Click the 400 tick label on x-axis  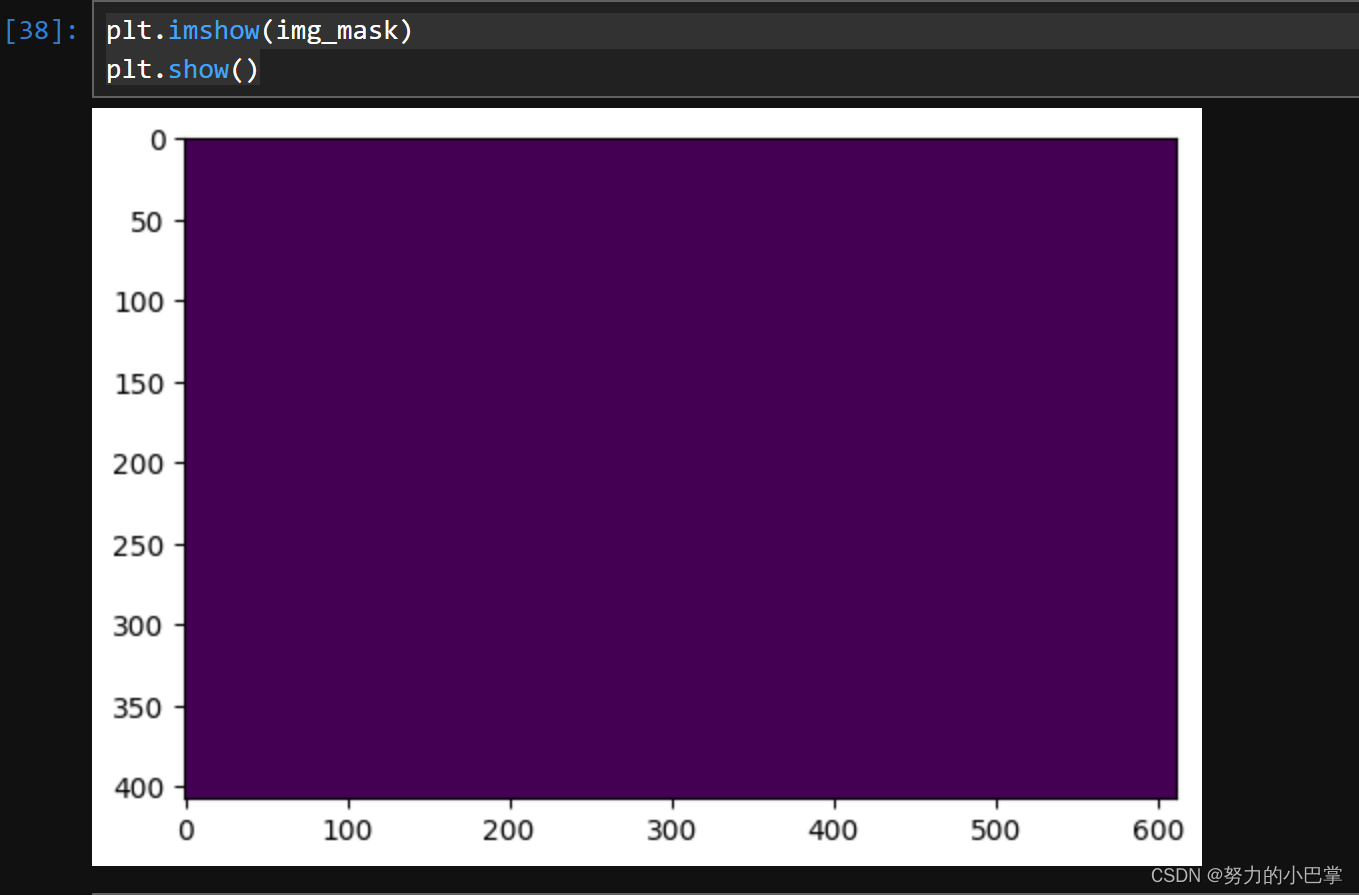pos(834,829)
